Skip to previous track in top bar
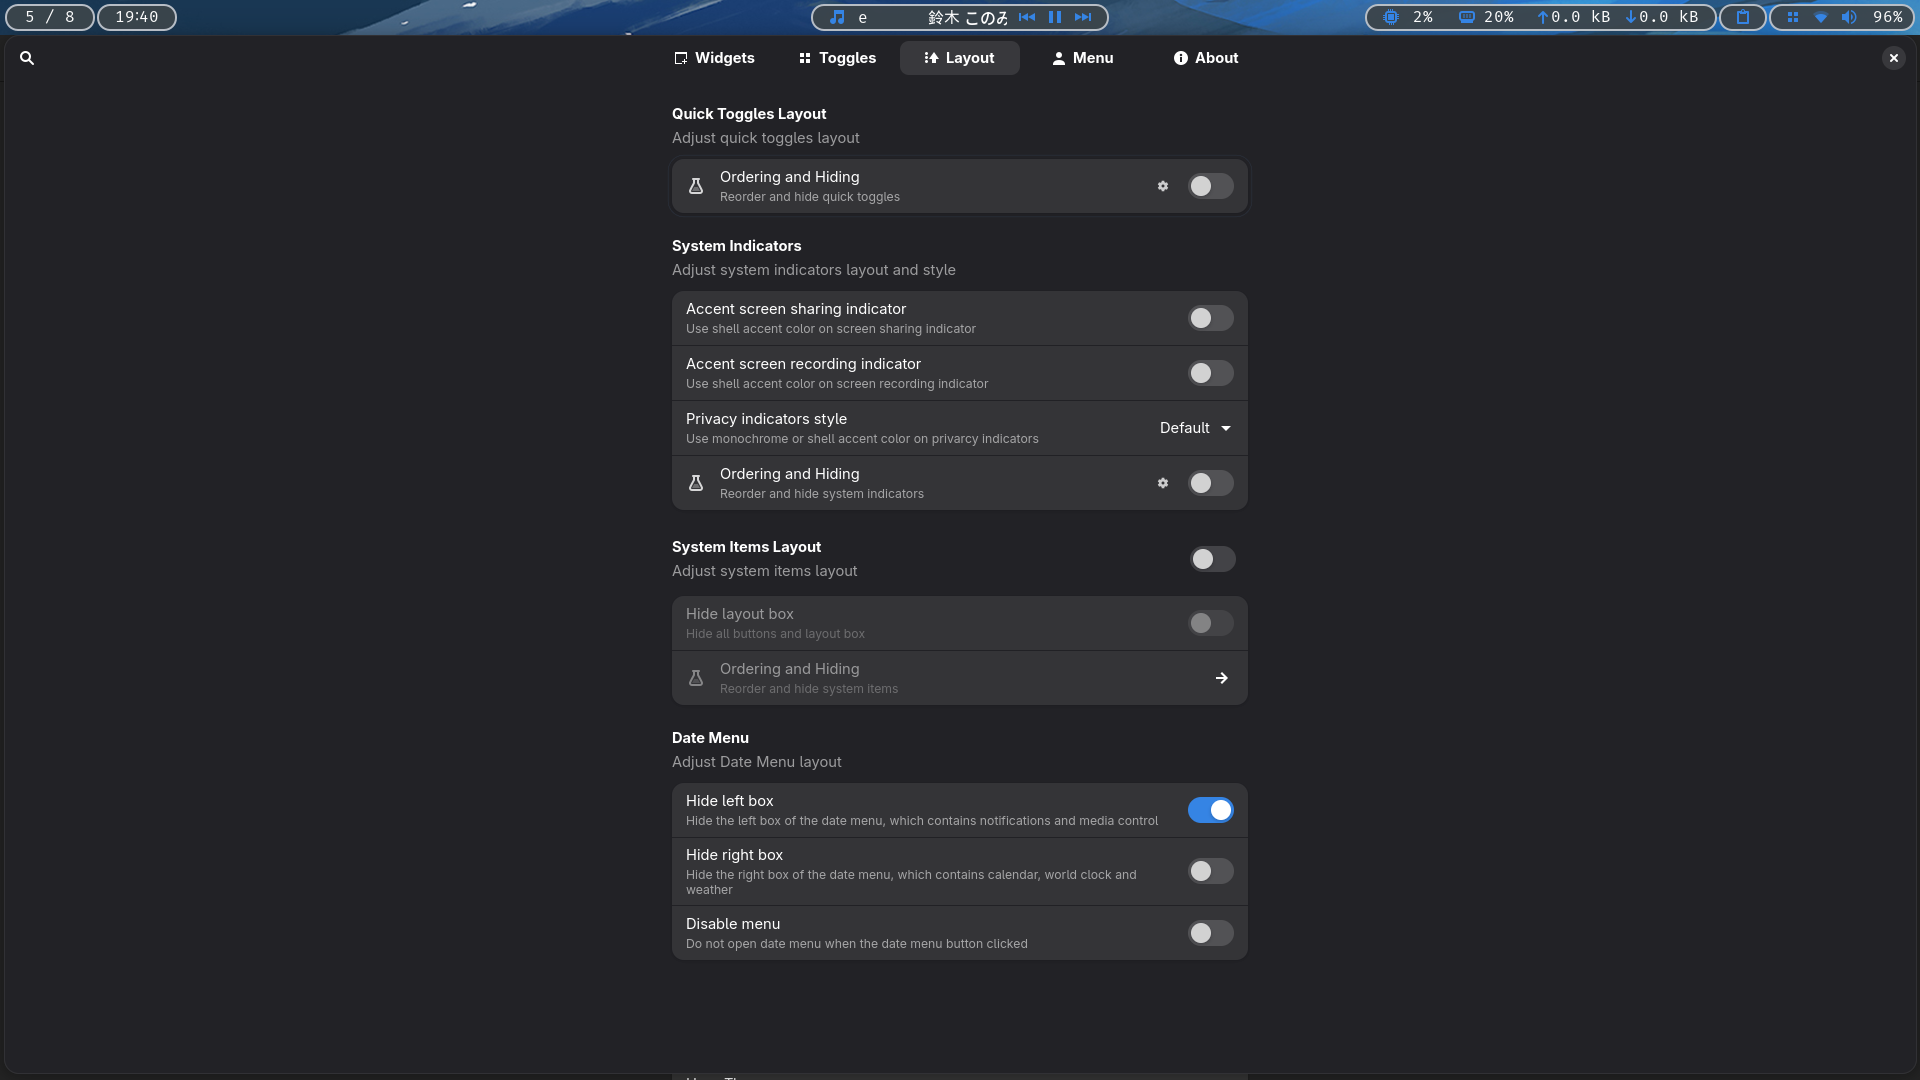 [x=1027, y=17]
